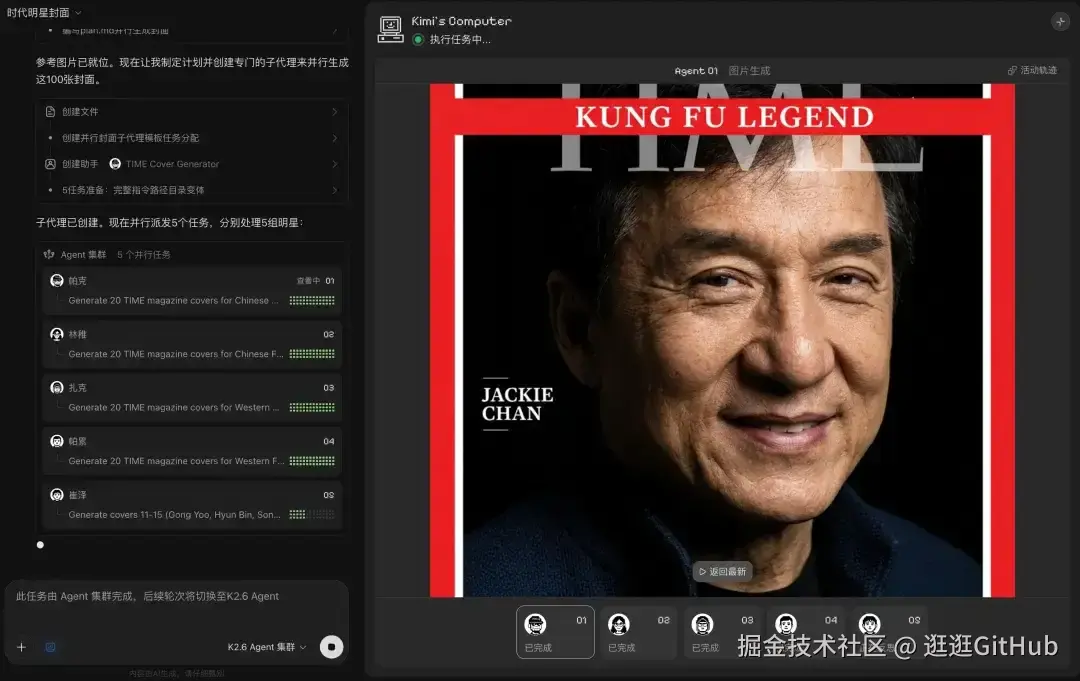Click the avatar icon of task 01
The width and height of the screenshot is (1080, 681).
click(x=57, y=280)
